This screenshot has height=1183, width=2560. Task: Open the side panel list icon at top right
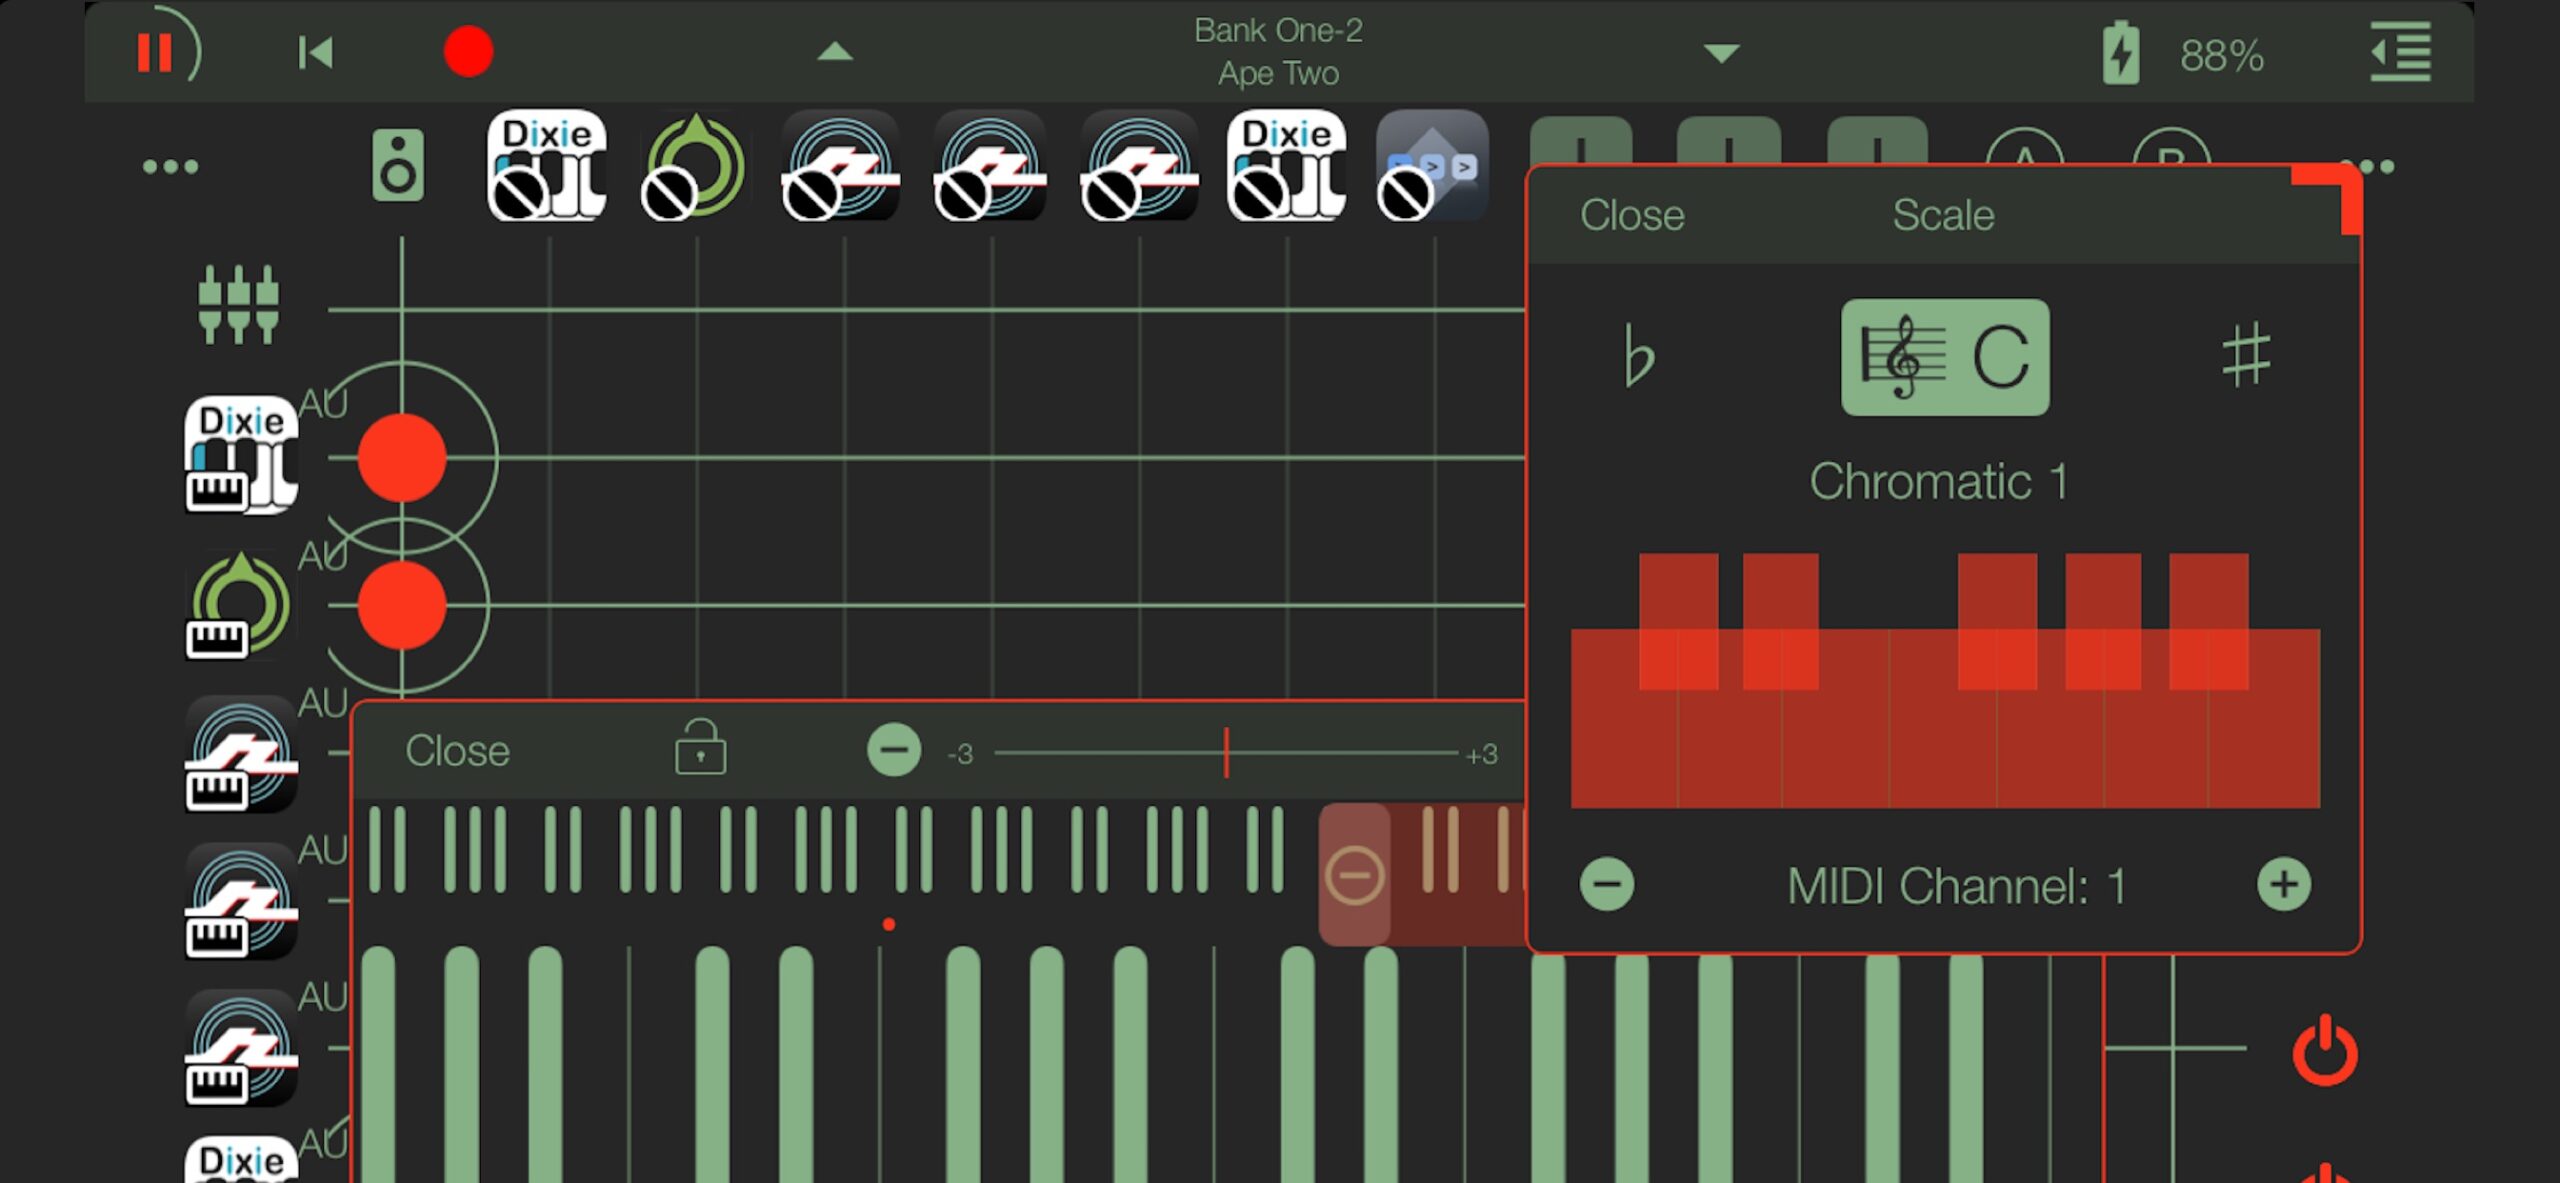pos(2401,52)
